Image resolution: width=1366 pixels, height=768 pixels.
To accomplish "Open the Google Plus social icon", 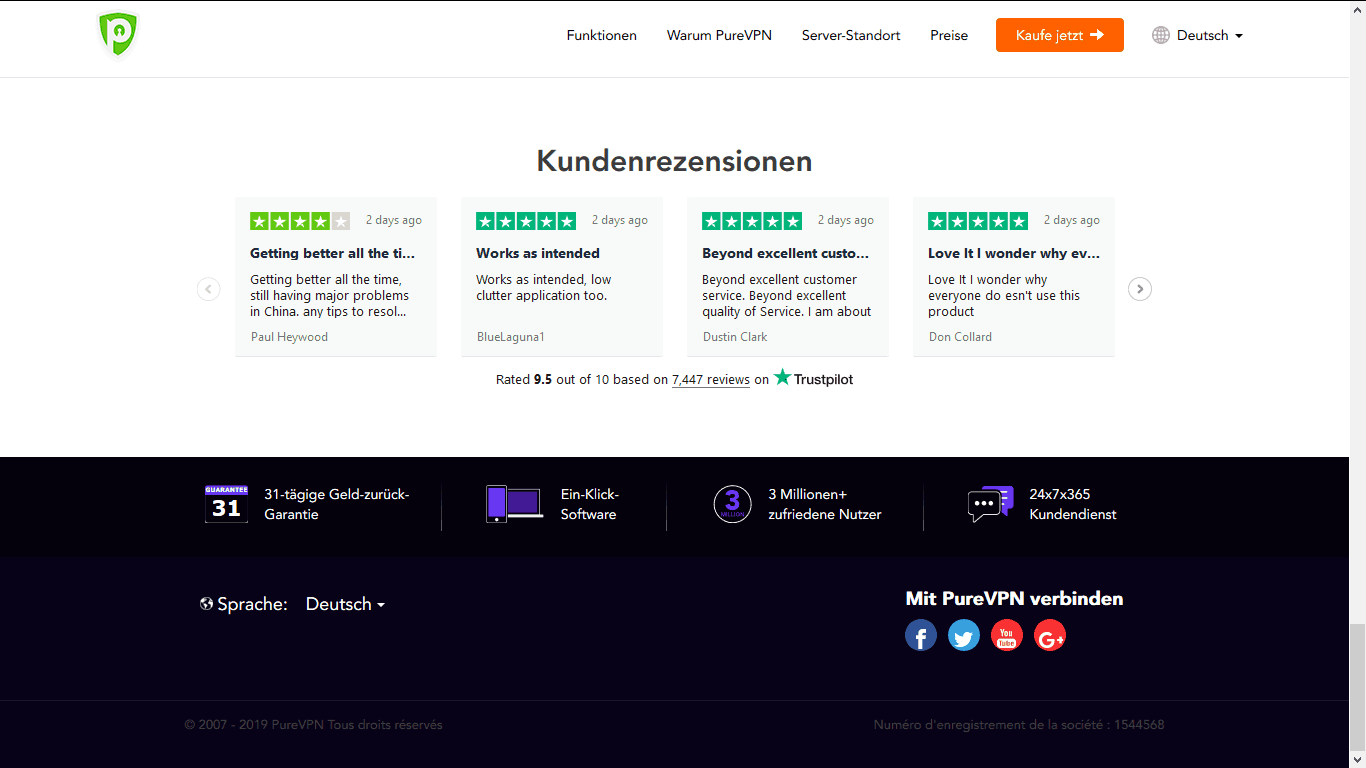I will [x=1050, y=635].
